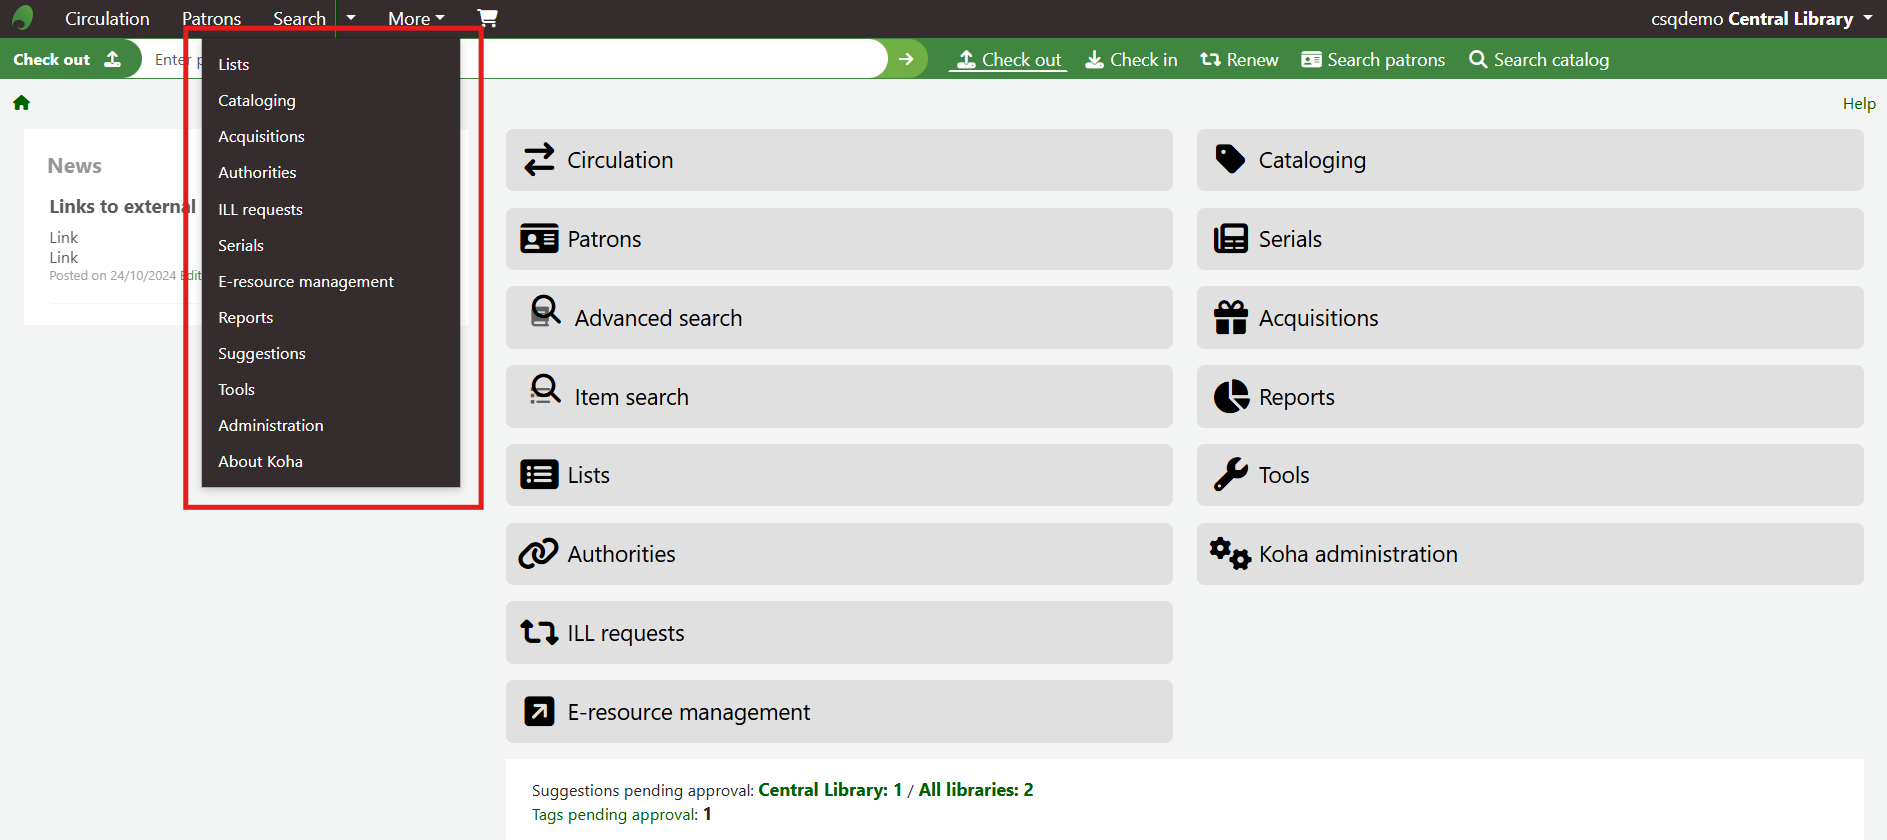The height and width of the screenshot is (840, 1887).
Task: Click the Item search magnifier icon
Action: click(545, 389)
